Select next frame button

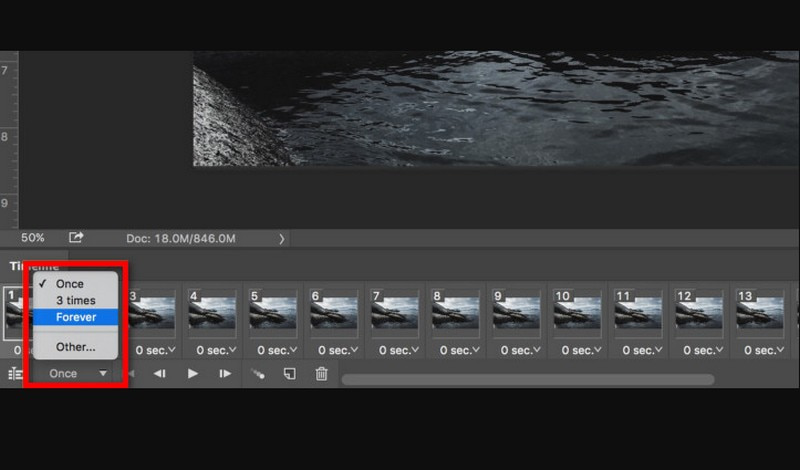225,374
